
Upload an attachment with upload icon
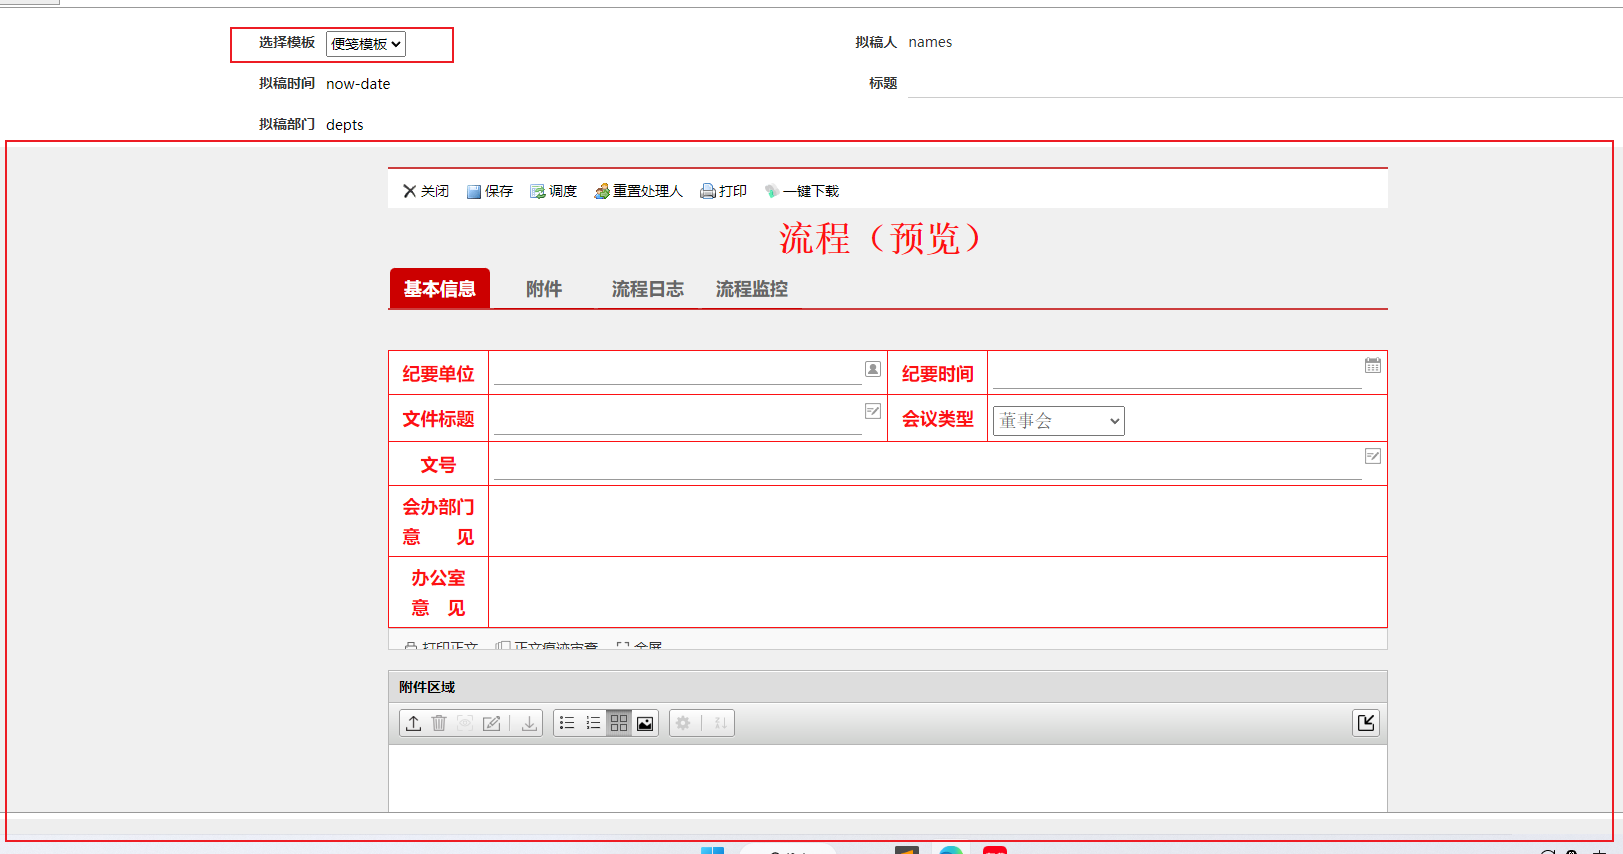pyautogui.click(x=413, y=723)
